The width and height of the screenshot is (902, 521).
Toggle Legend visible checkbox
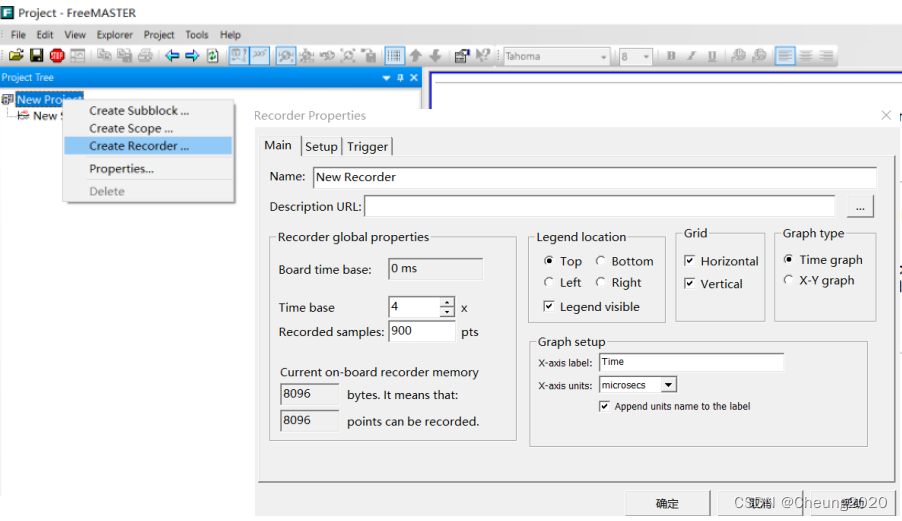(549, 307)
